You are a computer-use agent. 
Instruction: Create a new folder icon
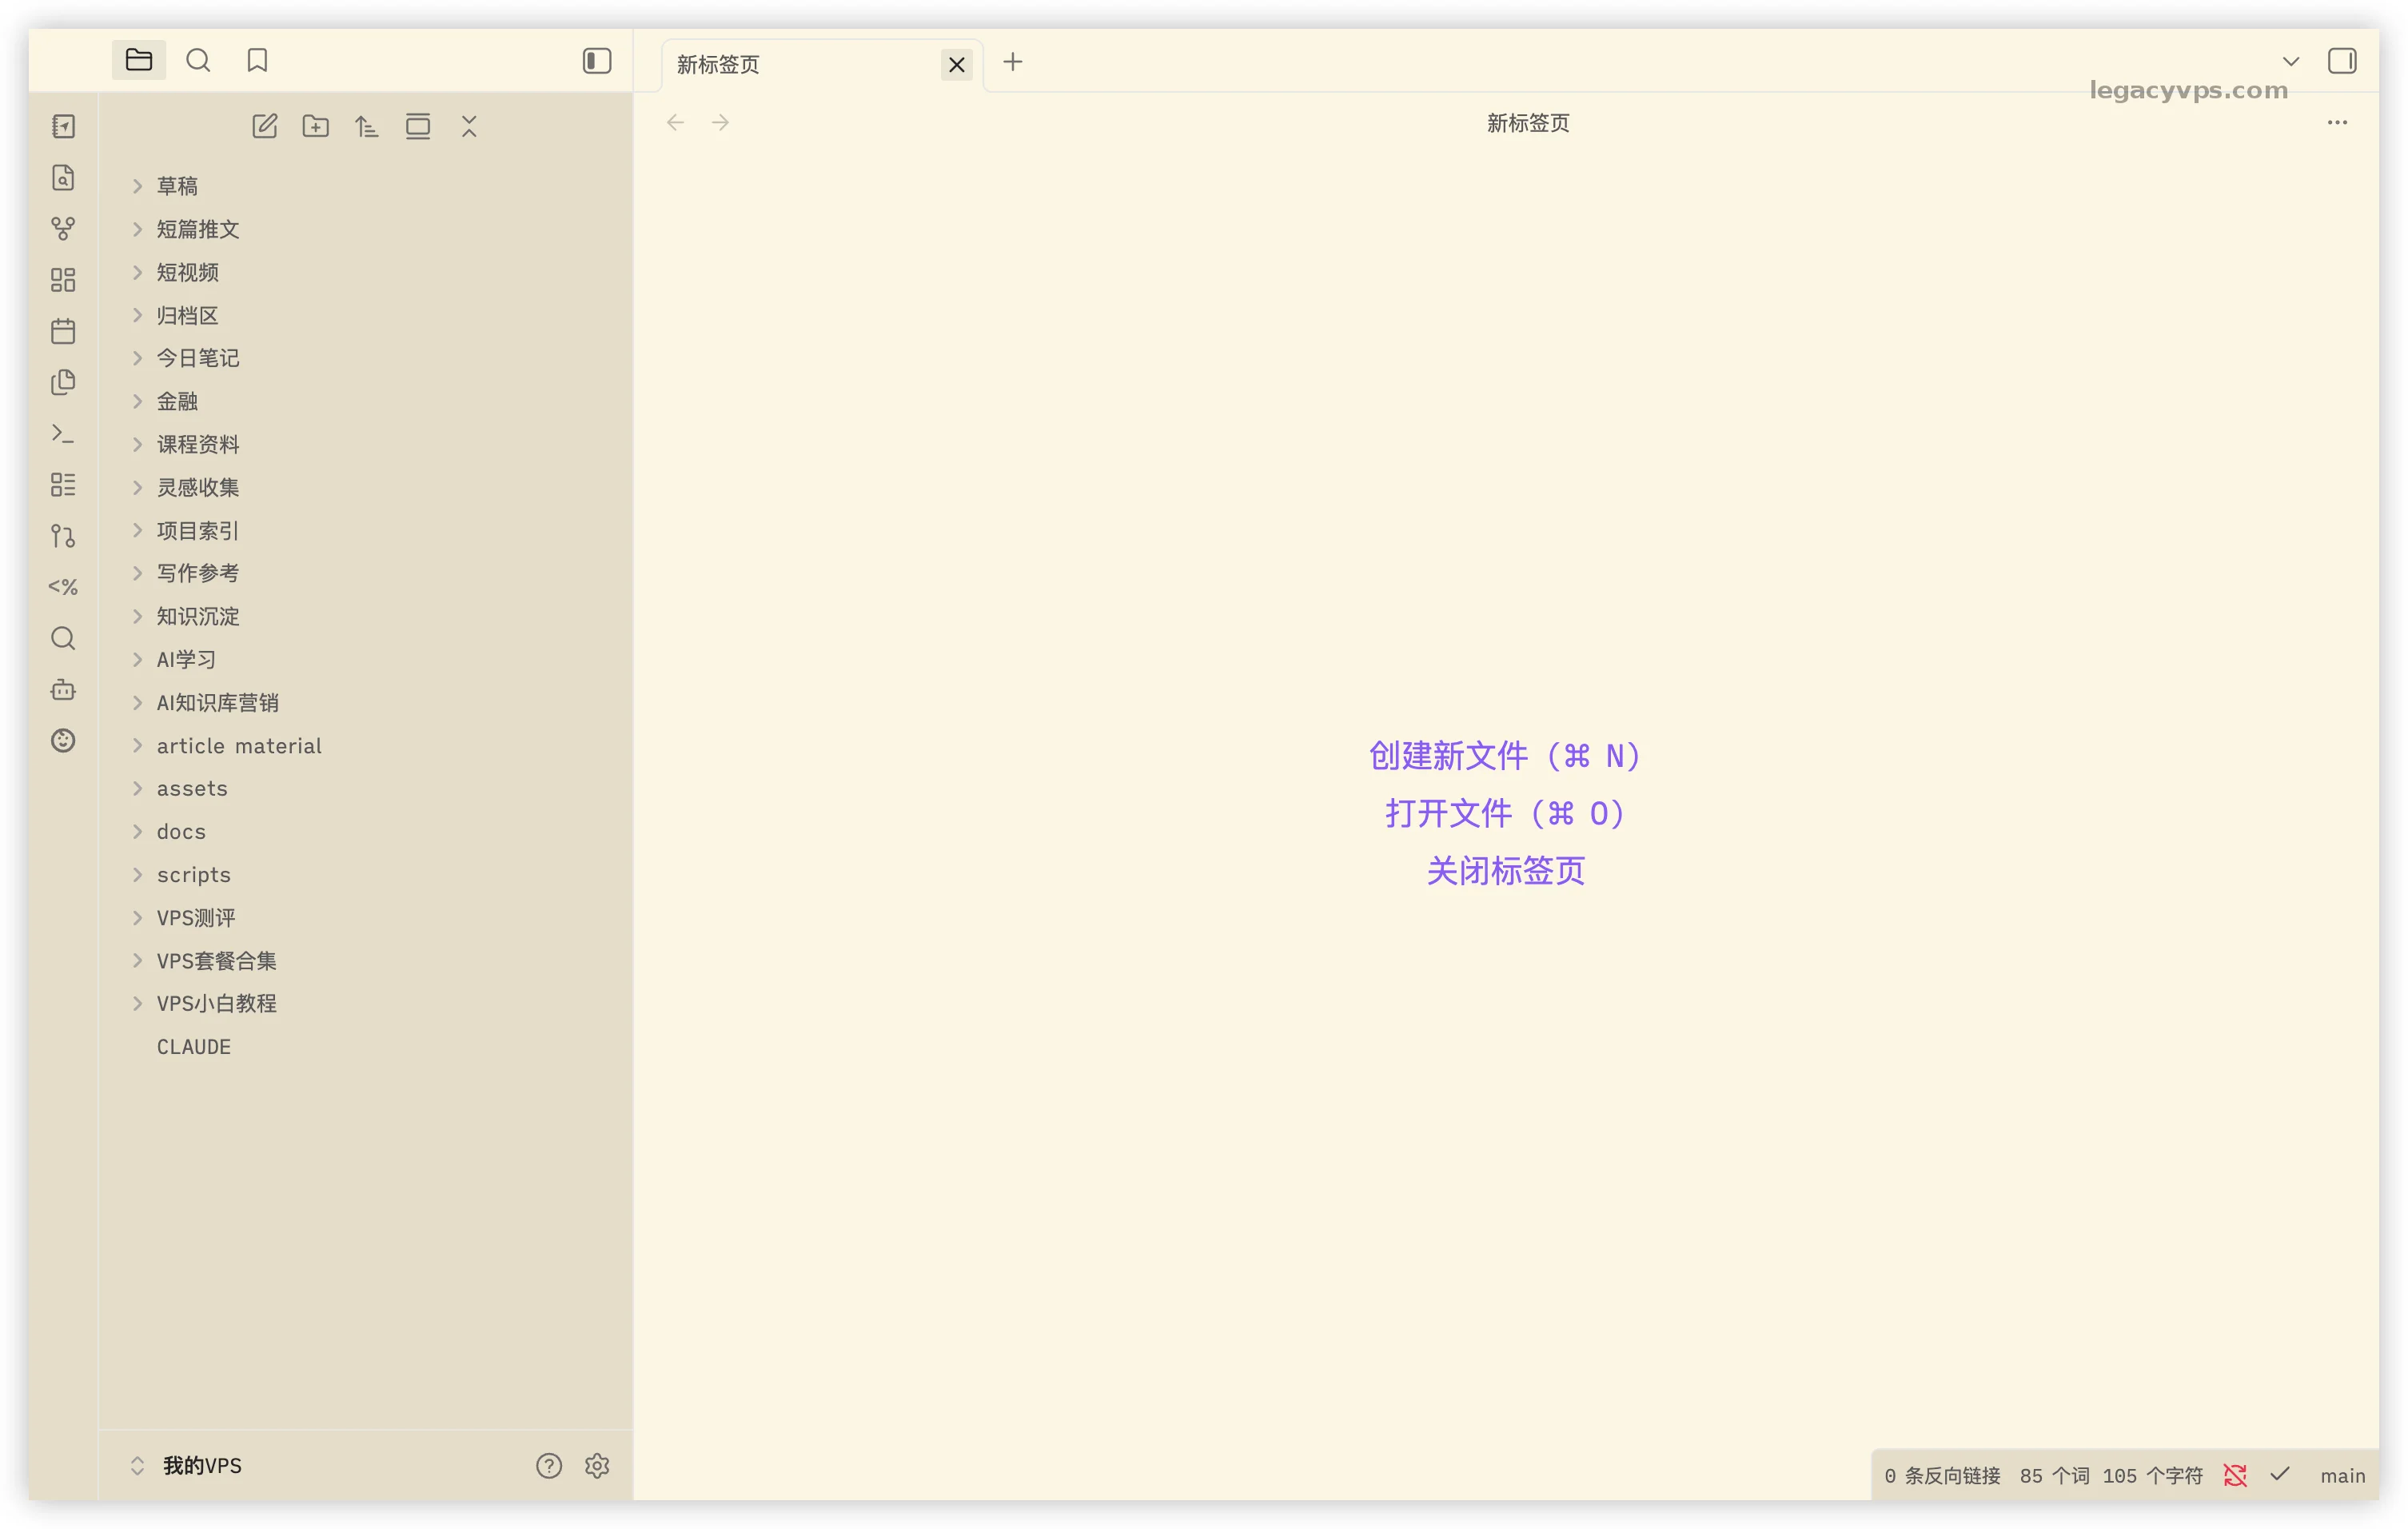(x=316, y=126)
